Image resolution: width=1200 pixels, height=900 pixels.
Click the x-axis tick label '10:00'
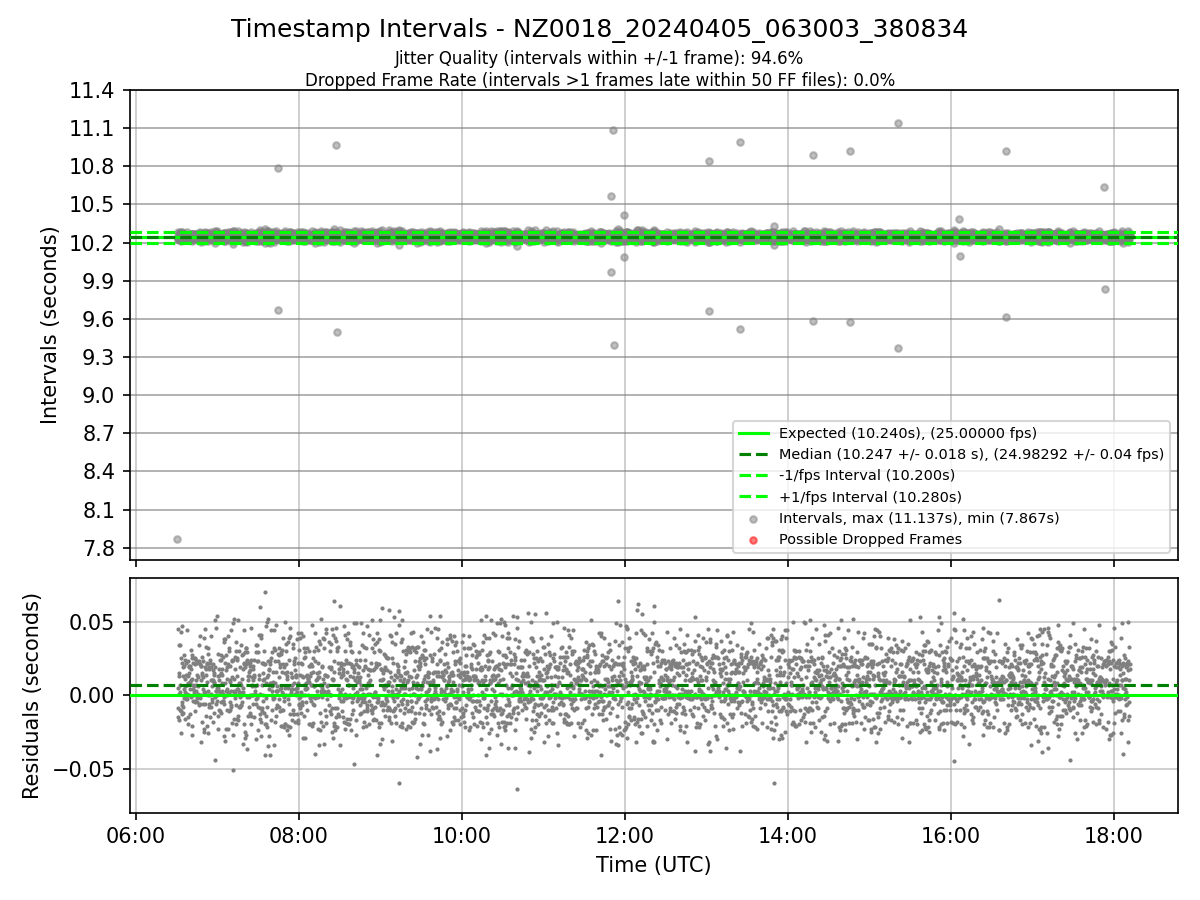[x=461, y=836]
